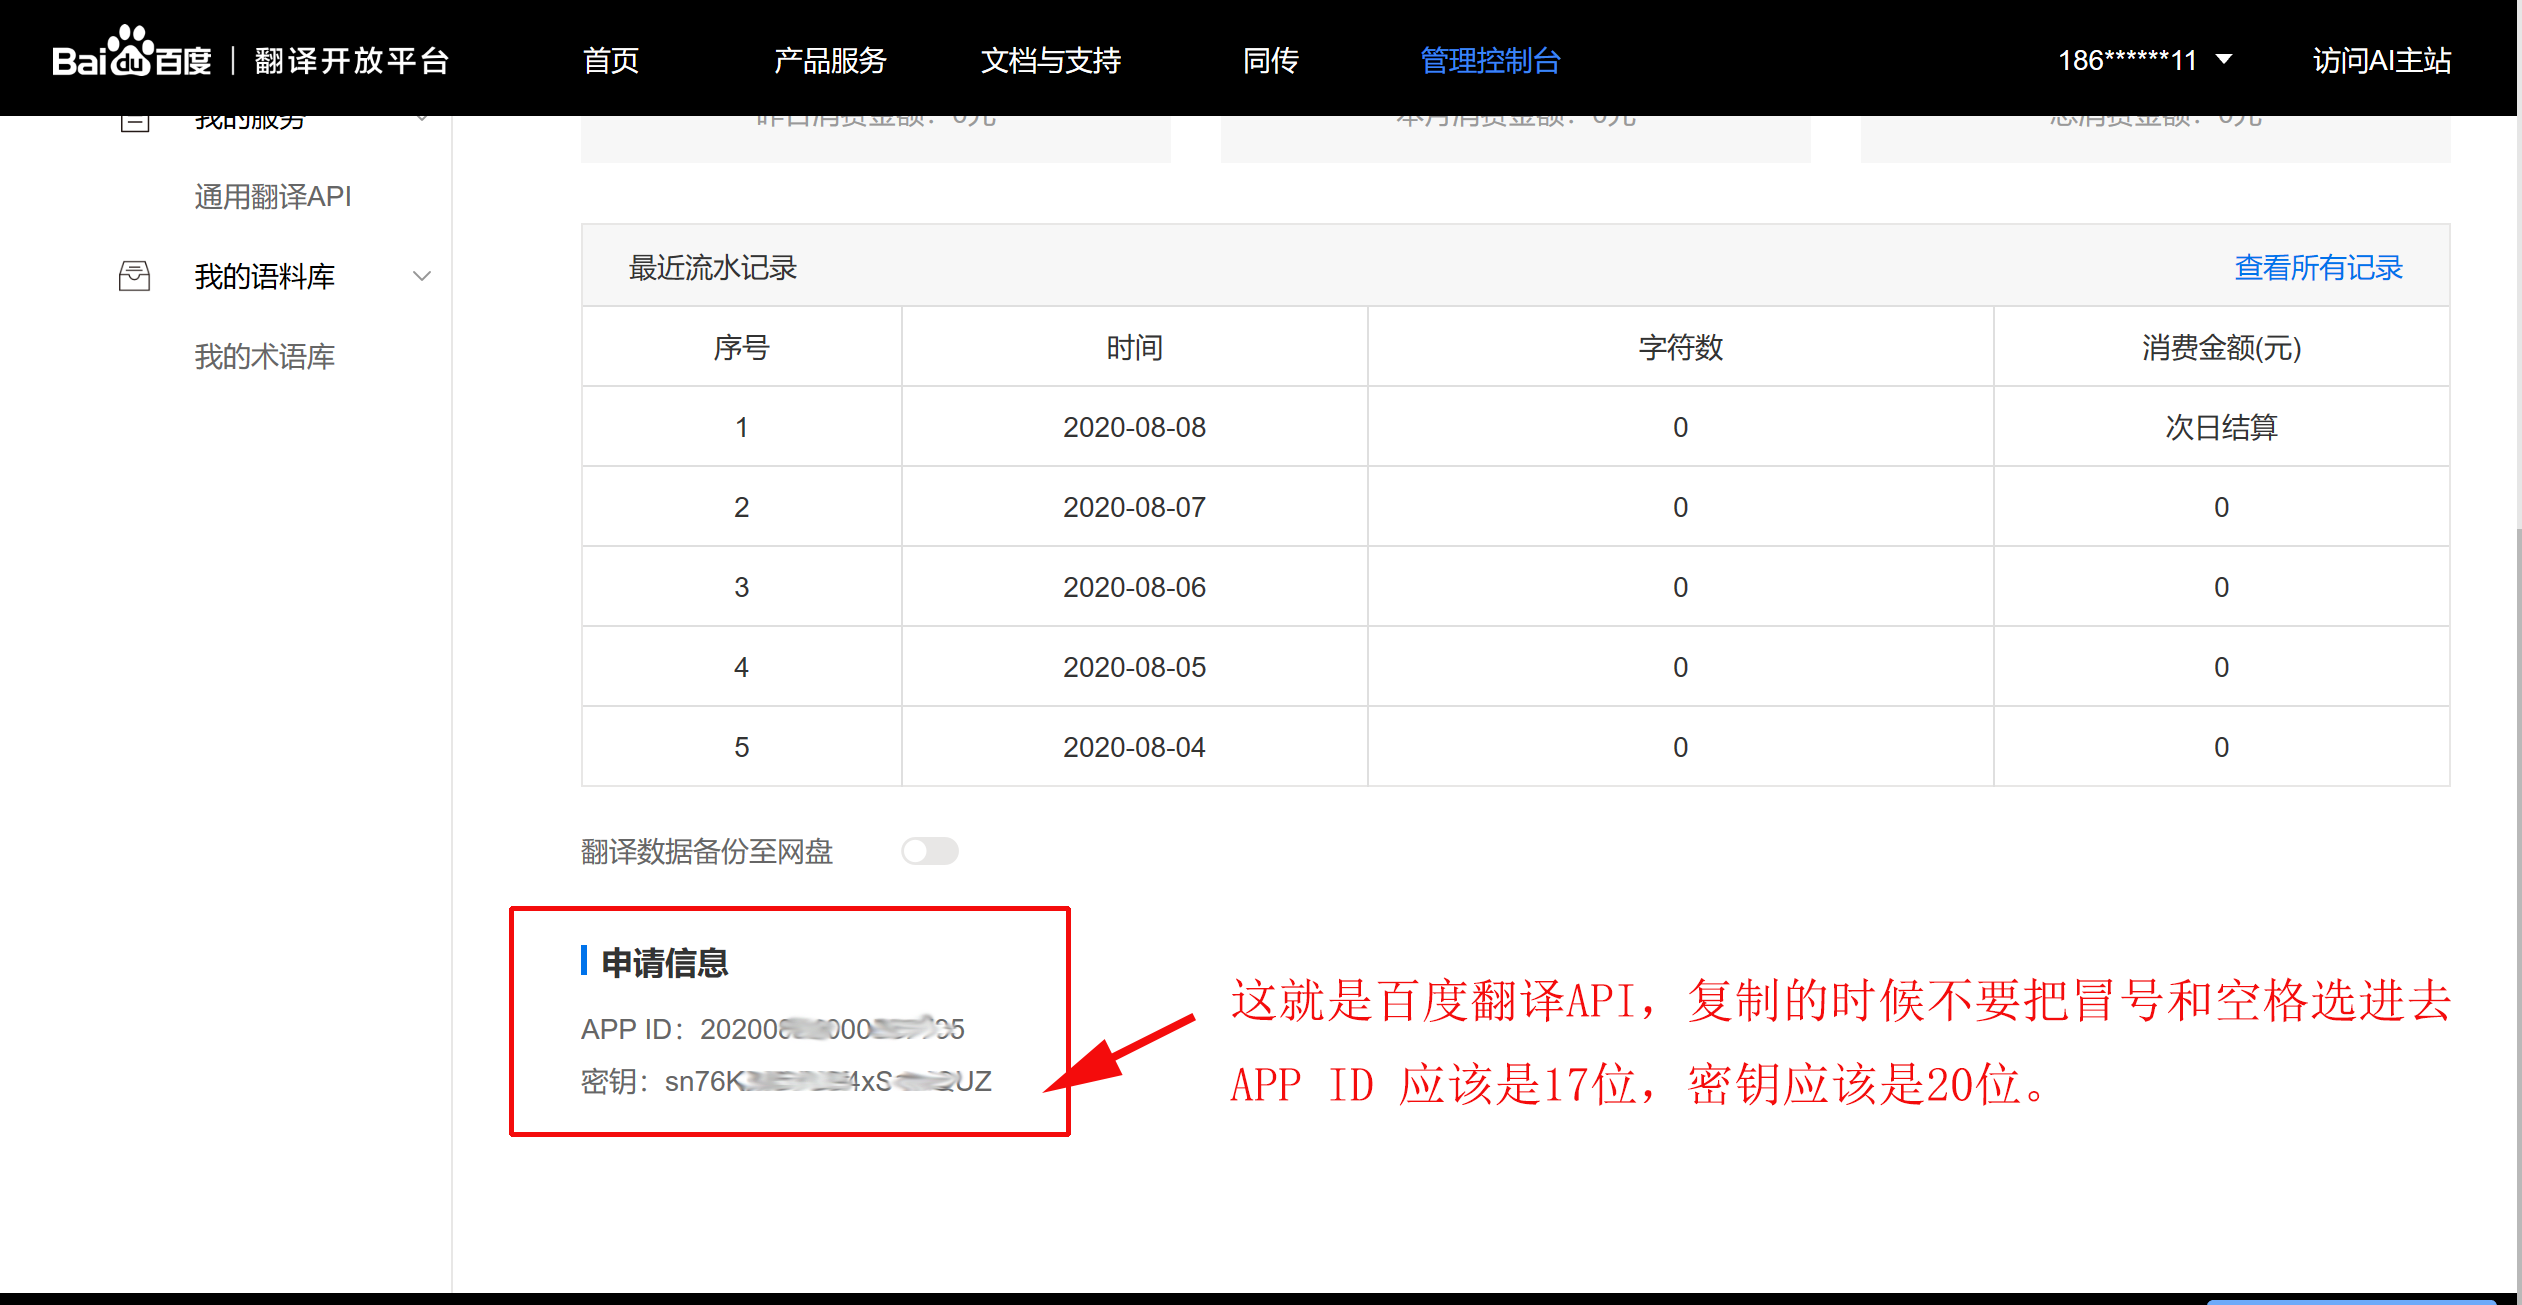Viewport: 2522px width, 1305px height.
Task: Open 通用翻译API in the sidebar
Action: tap(273, 196)
